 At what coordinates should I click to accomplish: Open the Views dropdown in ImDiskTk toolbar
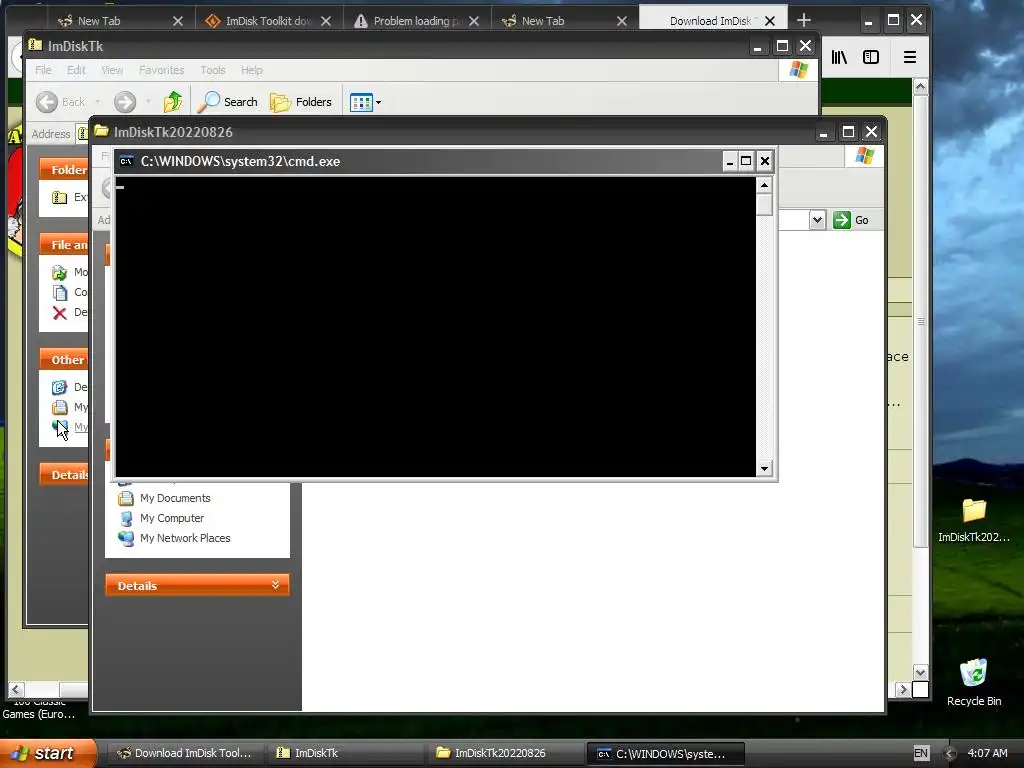click(x=365, y=102)
